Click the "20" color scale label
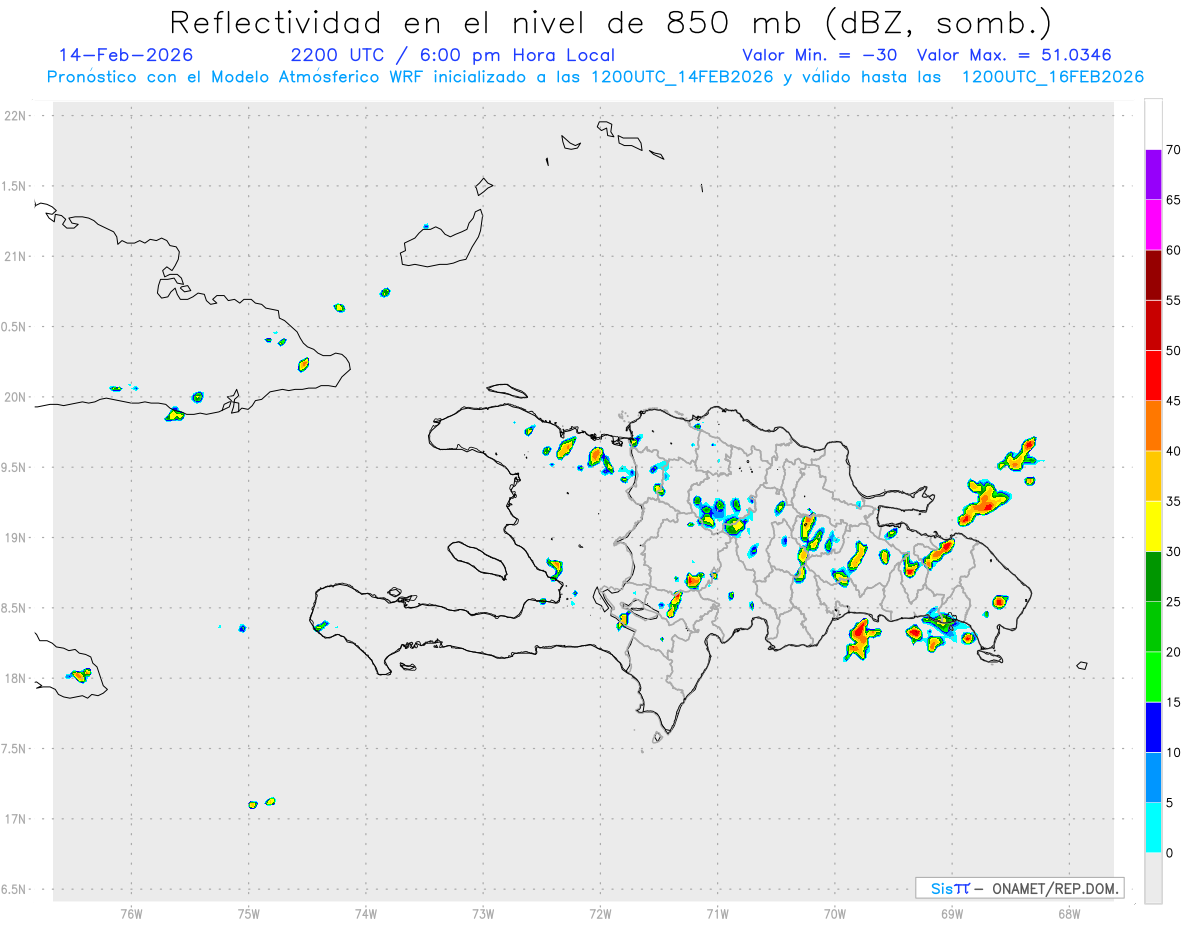 [x=1173, y=652]
